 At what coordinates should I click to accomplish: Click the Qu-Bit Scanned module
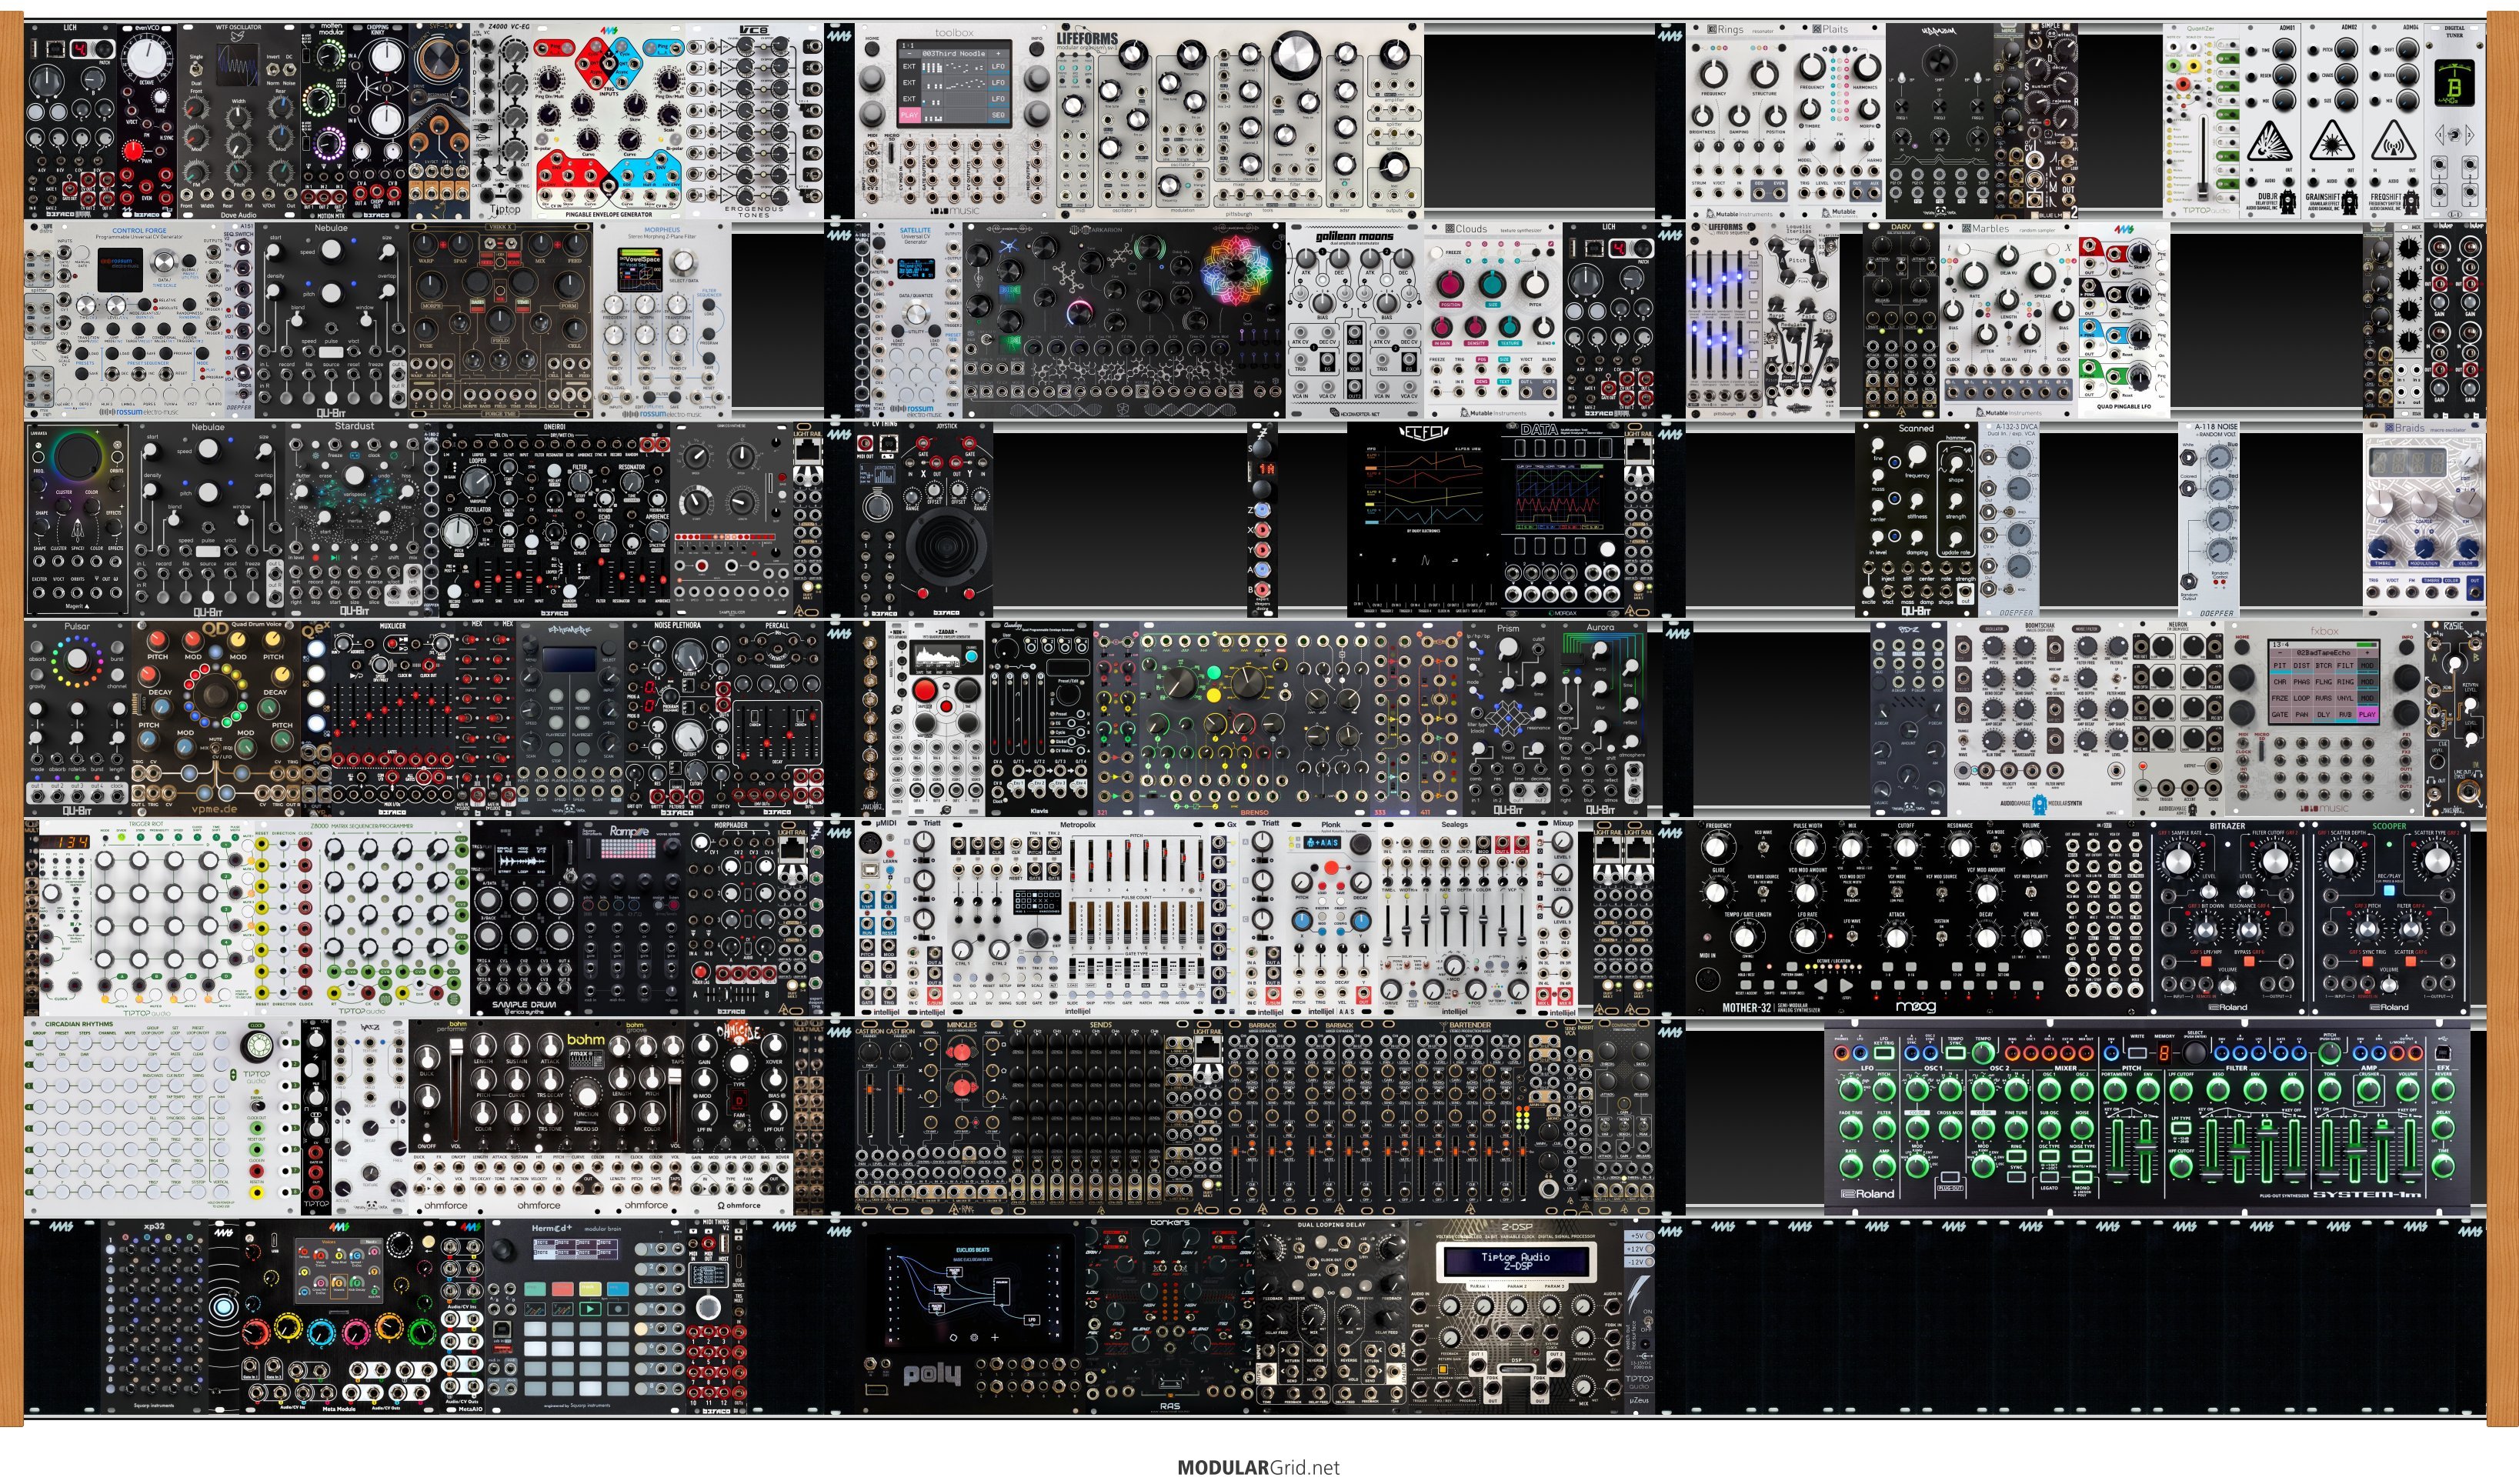point(1916,519)
